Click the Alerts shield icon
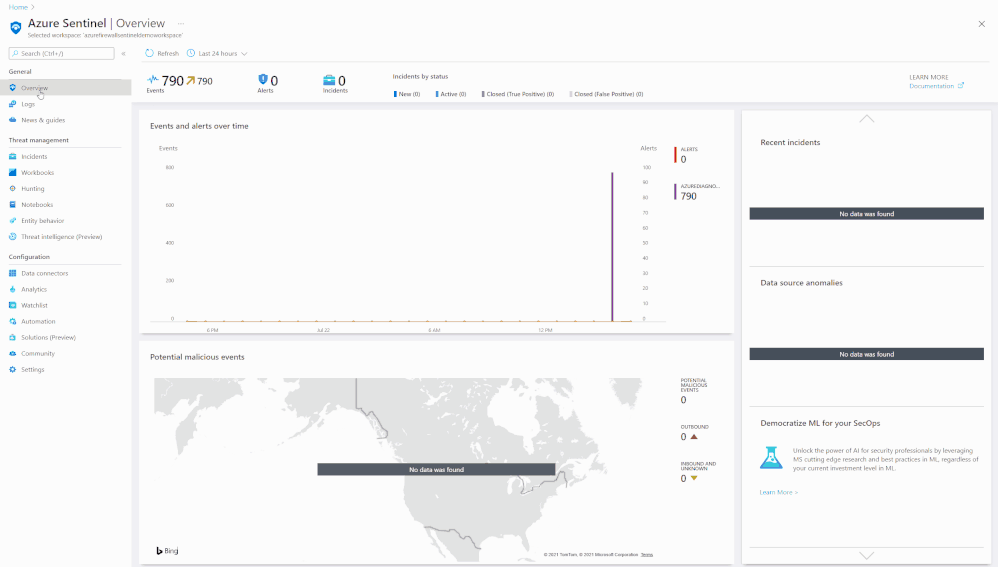The width and height of the screenshot is (998, 567). (263, 80)
